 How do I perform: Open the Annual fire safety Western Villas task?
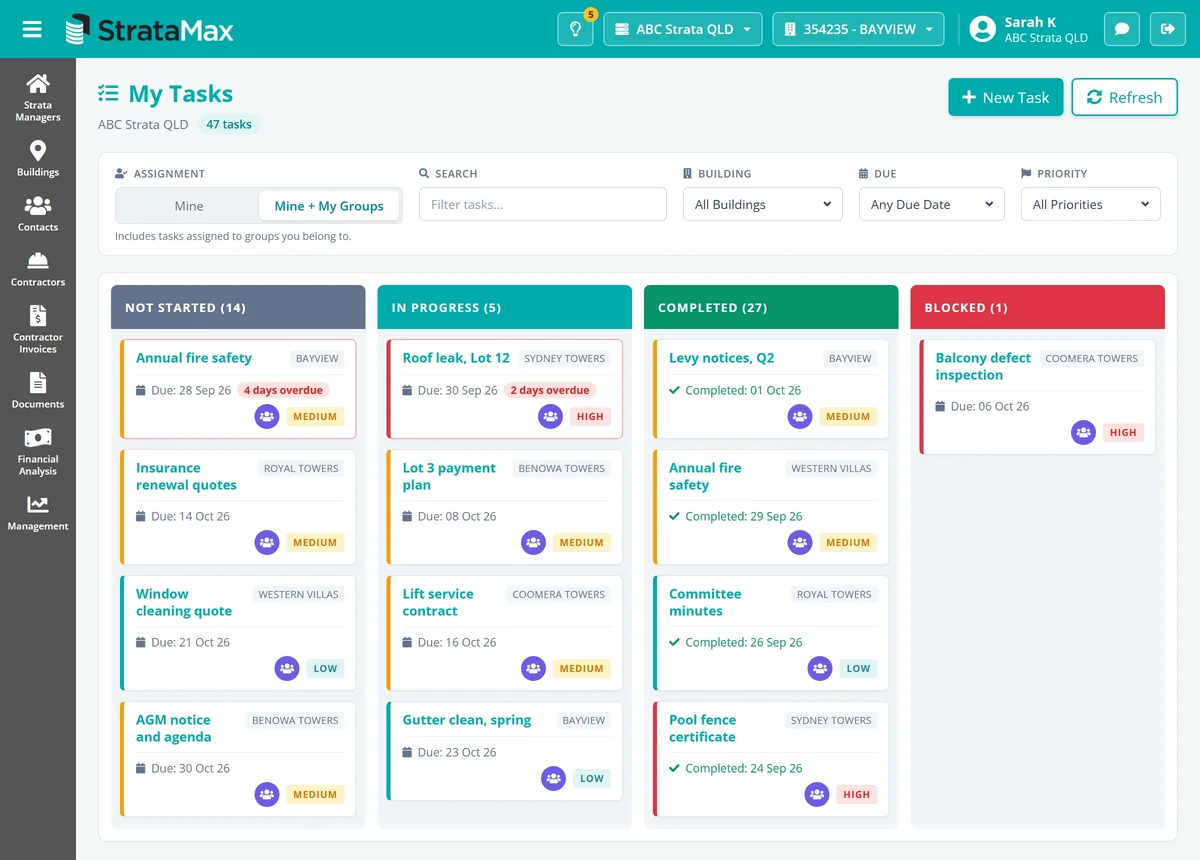pyautogui.click(x=705, y=476)
